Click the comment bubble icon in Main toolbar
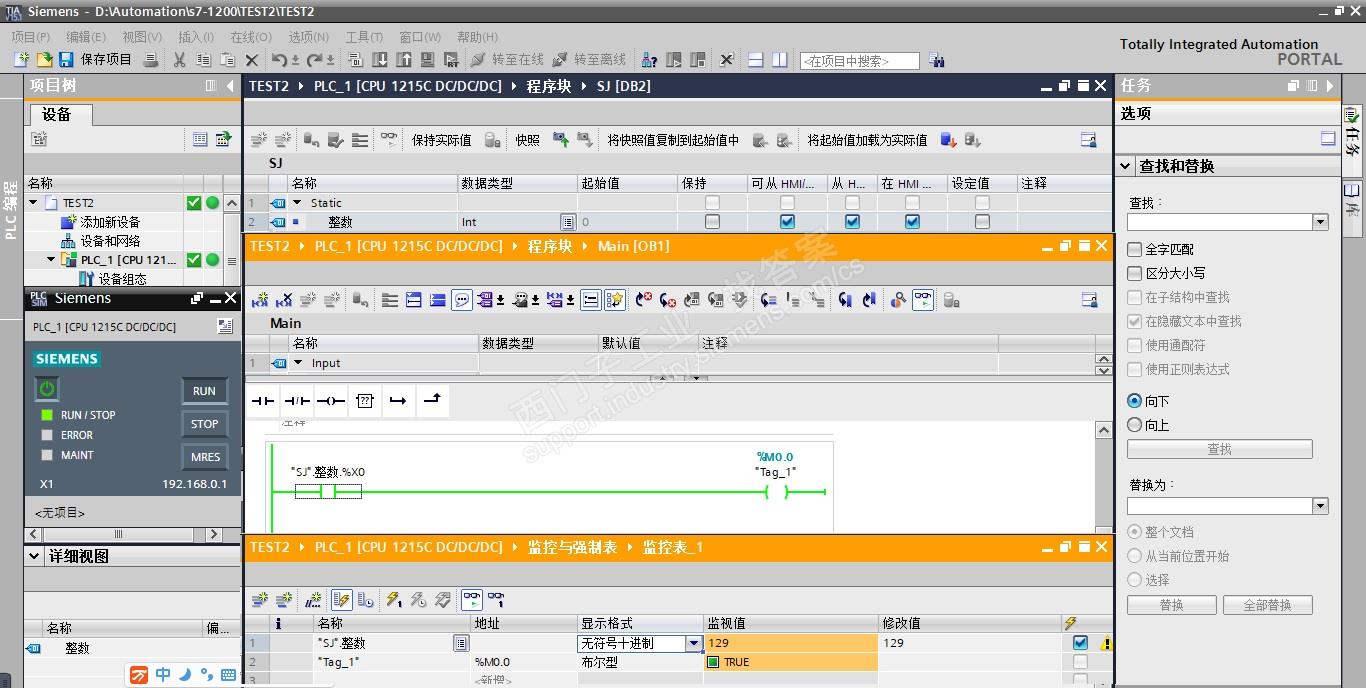Image resolution: width=1366 pixels, height=688 pixels. [x=462, y=299]
